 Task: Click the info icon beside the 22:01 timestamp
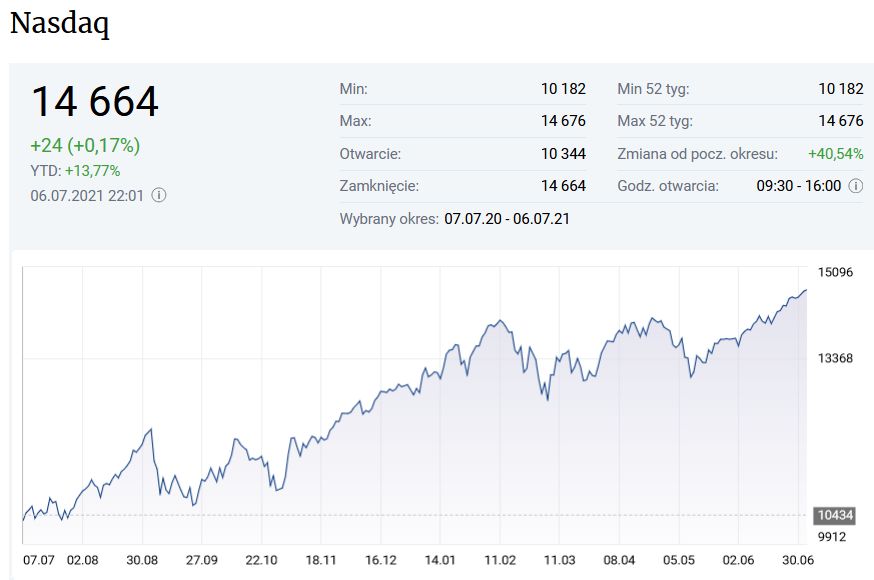coord(159,195)
